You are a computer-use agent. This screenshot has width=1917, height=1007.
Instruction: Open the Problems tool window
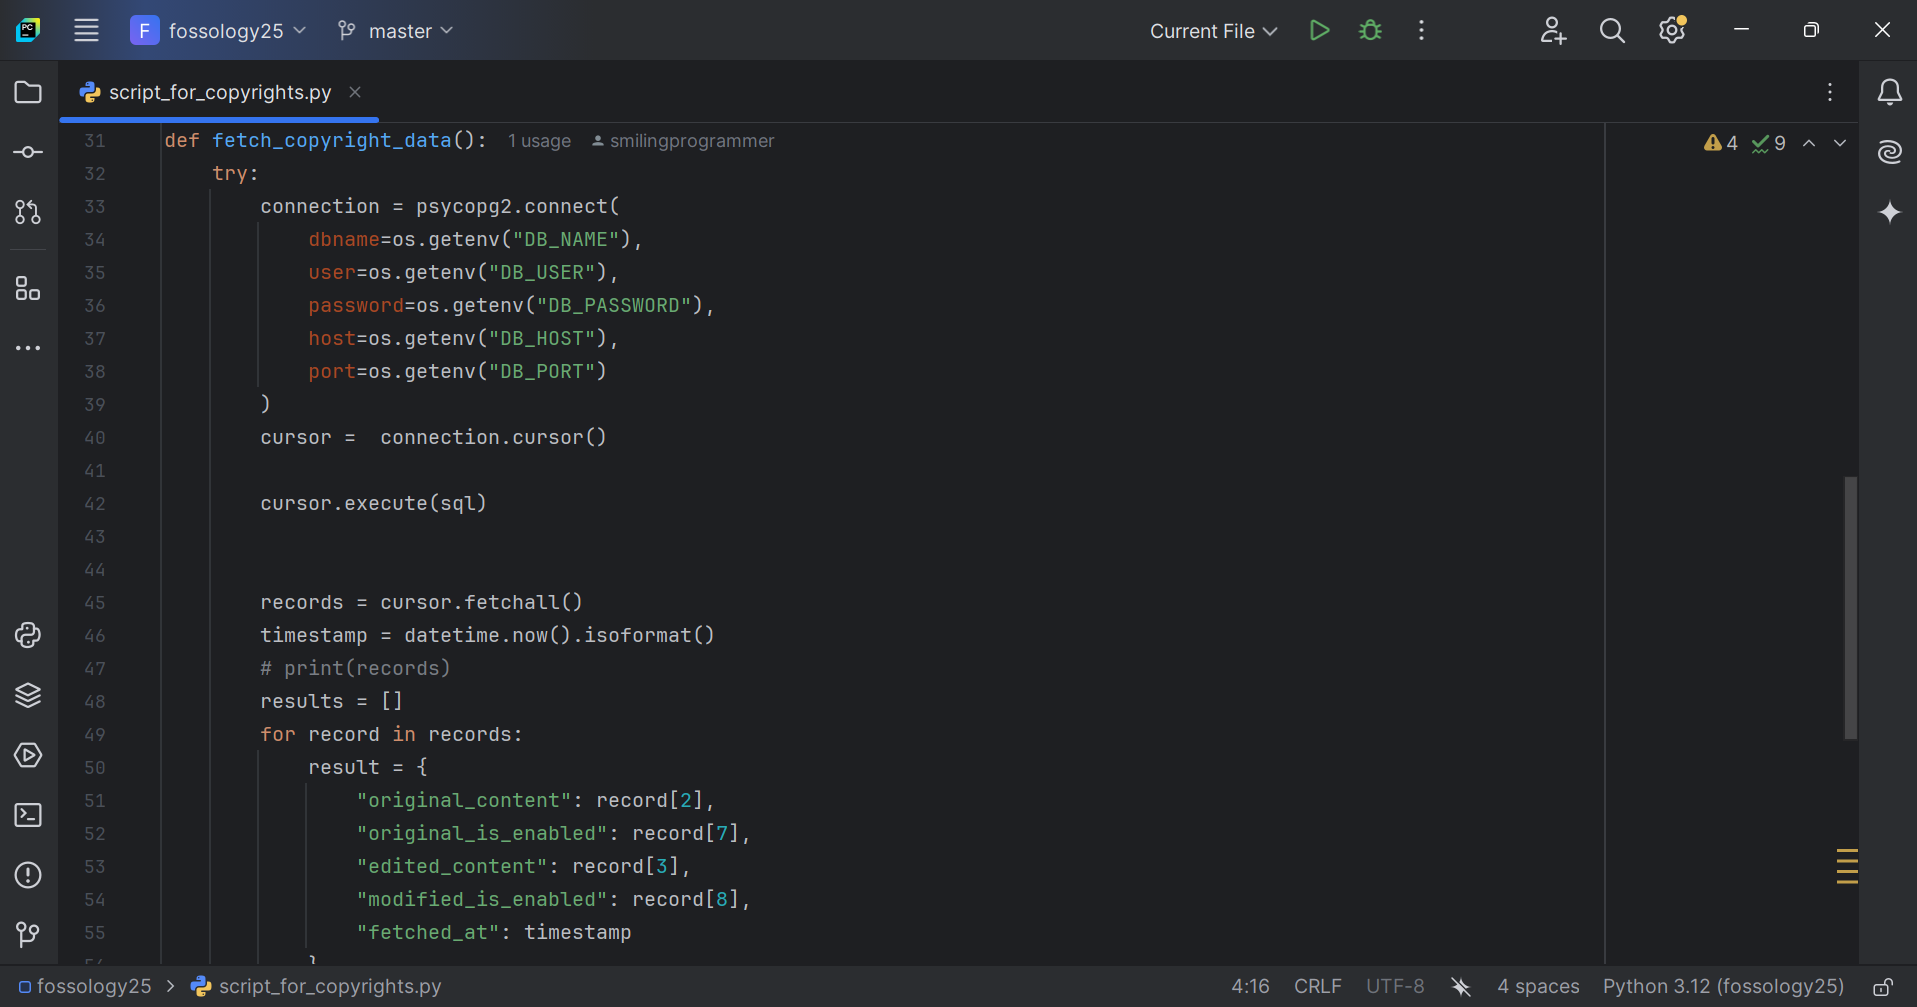(28, 875)
